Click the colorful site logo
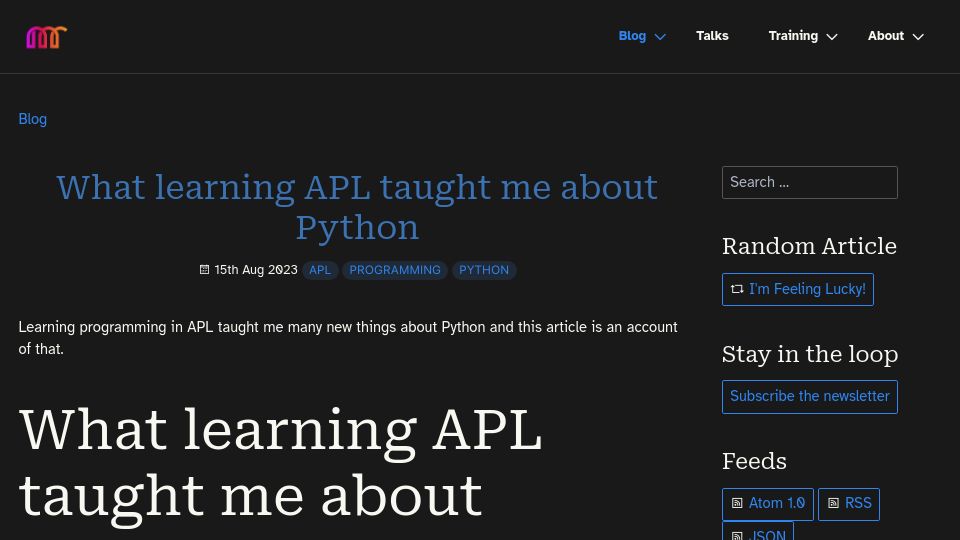The height and width of the screenshot is (540, 960). click(46, 37)
